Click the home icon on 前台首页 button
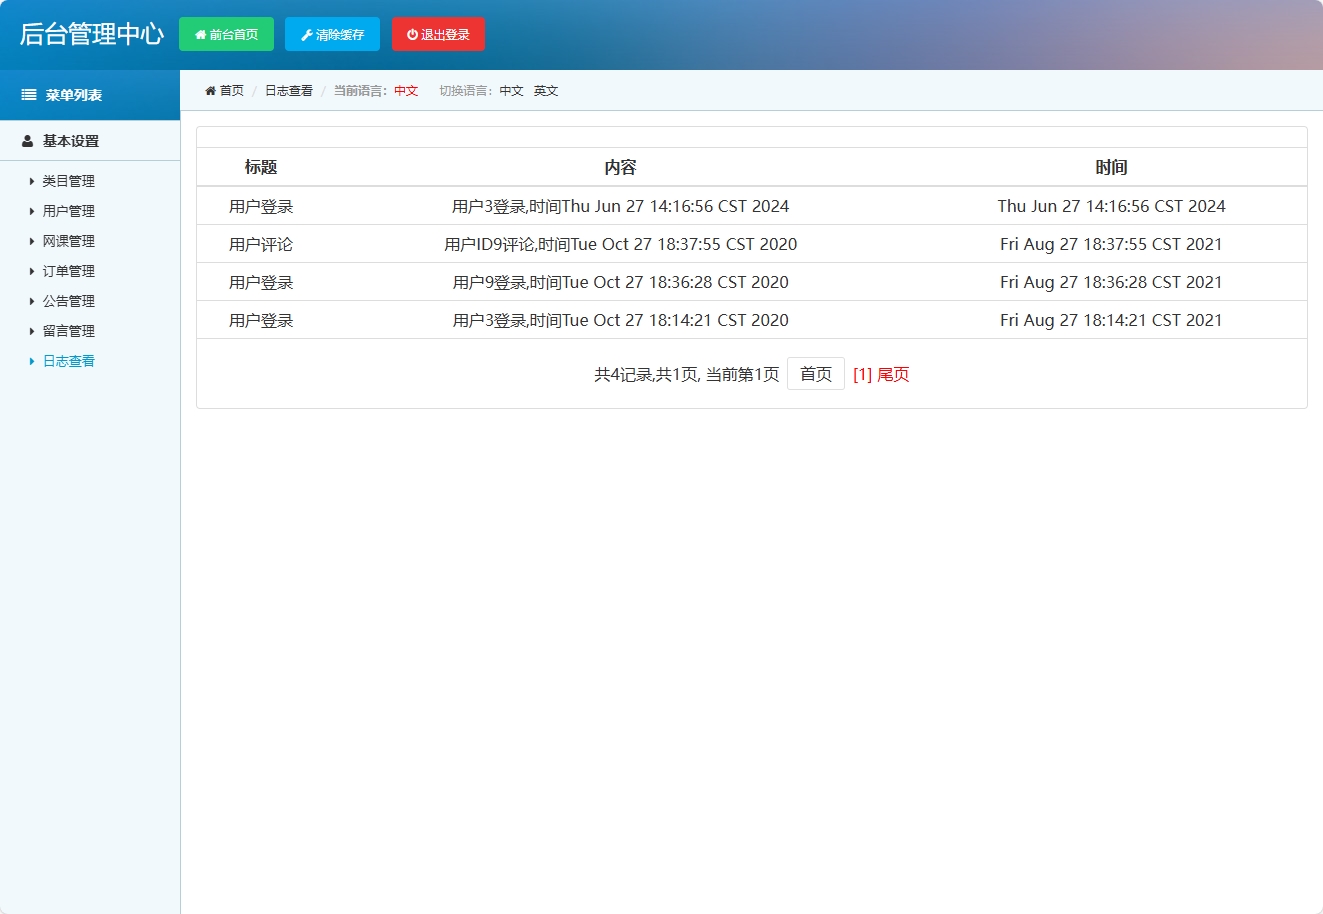 [201, 34]
